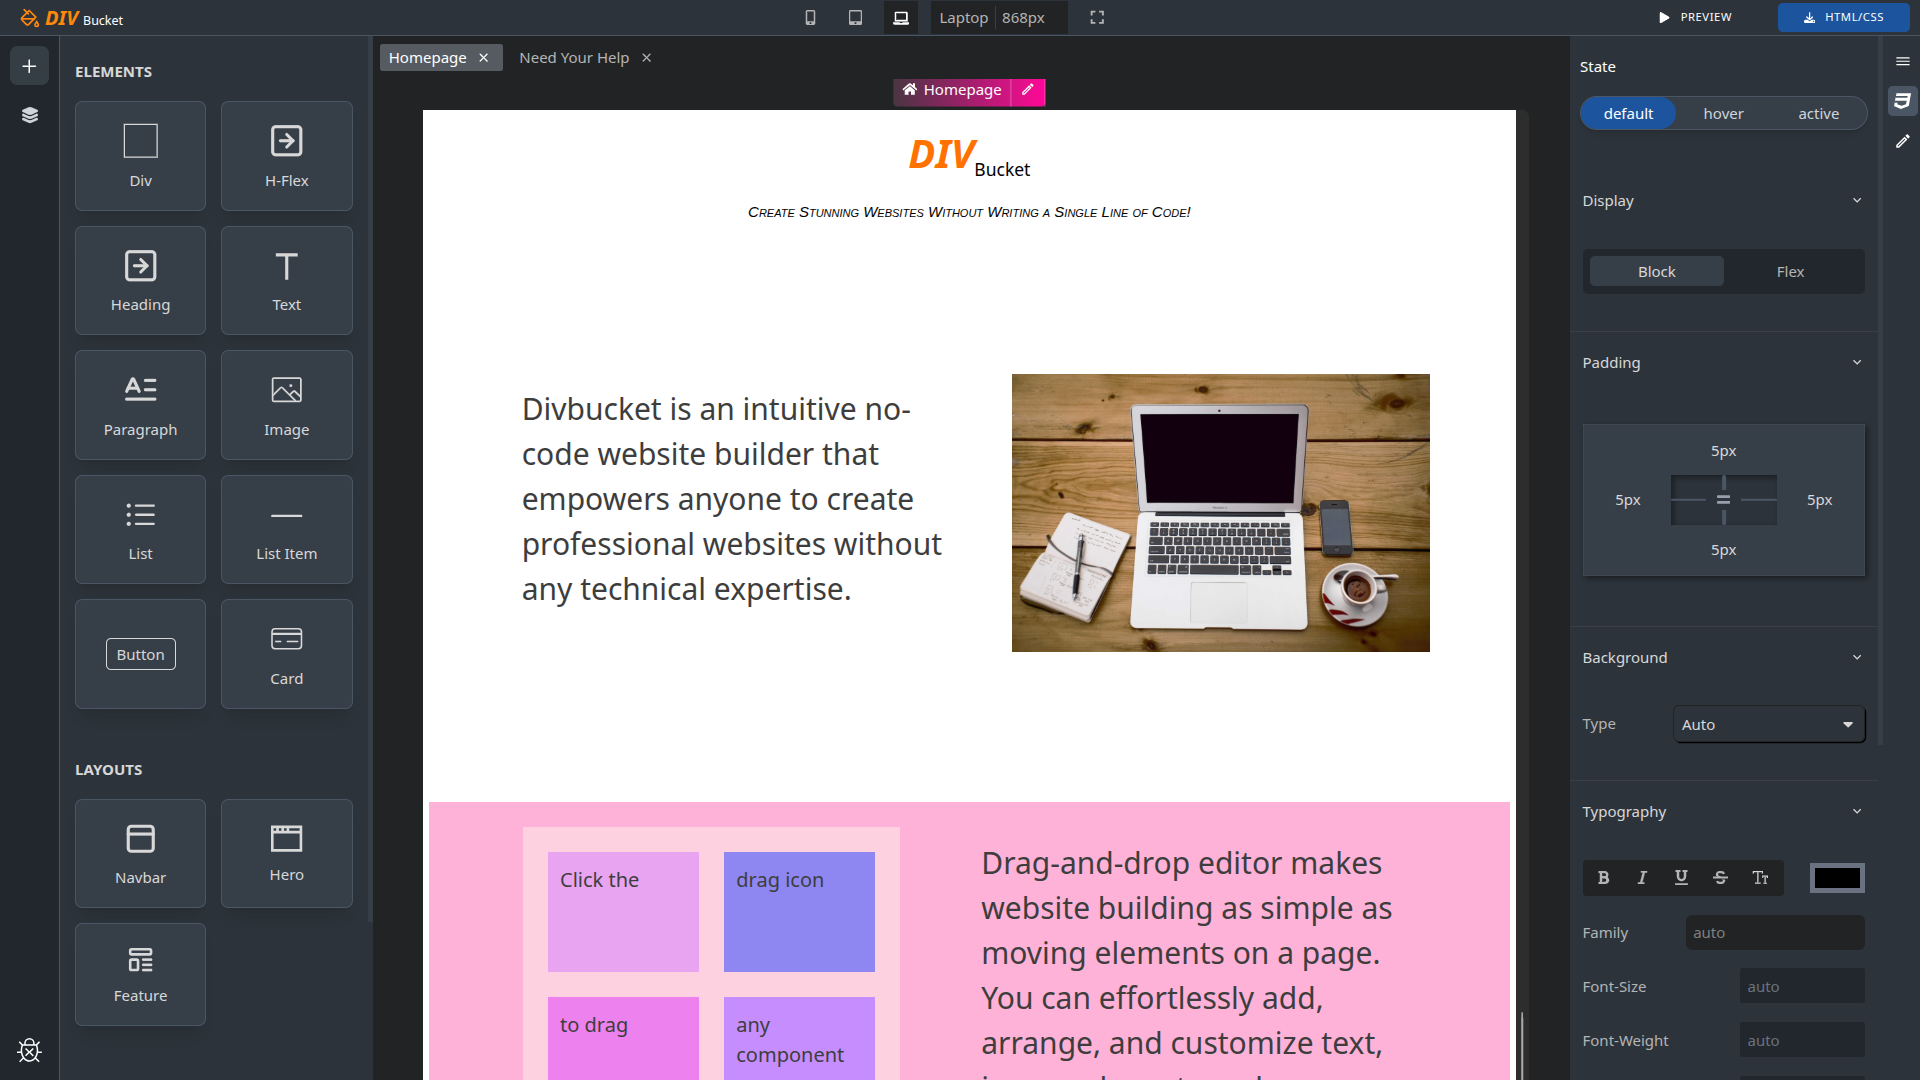Select the laptop device view

(901, 18)
